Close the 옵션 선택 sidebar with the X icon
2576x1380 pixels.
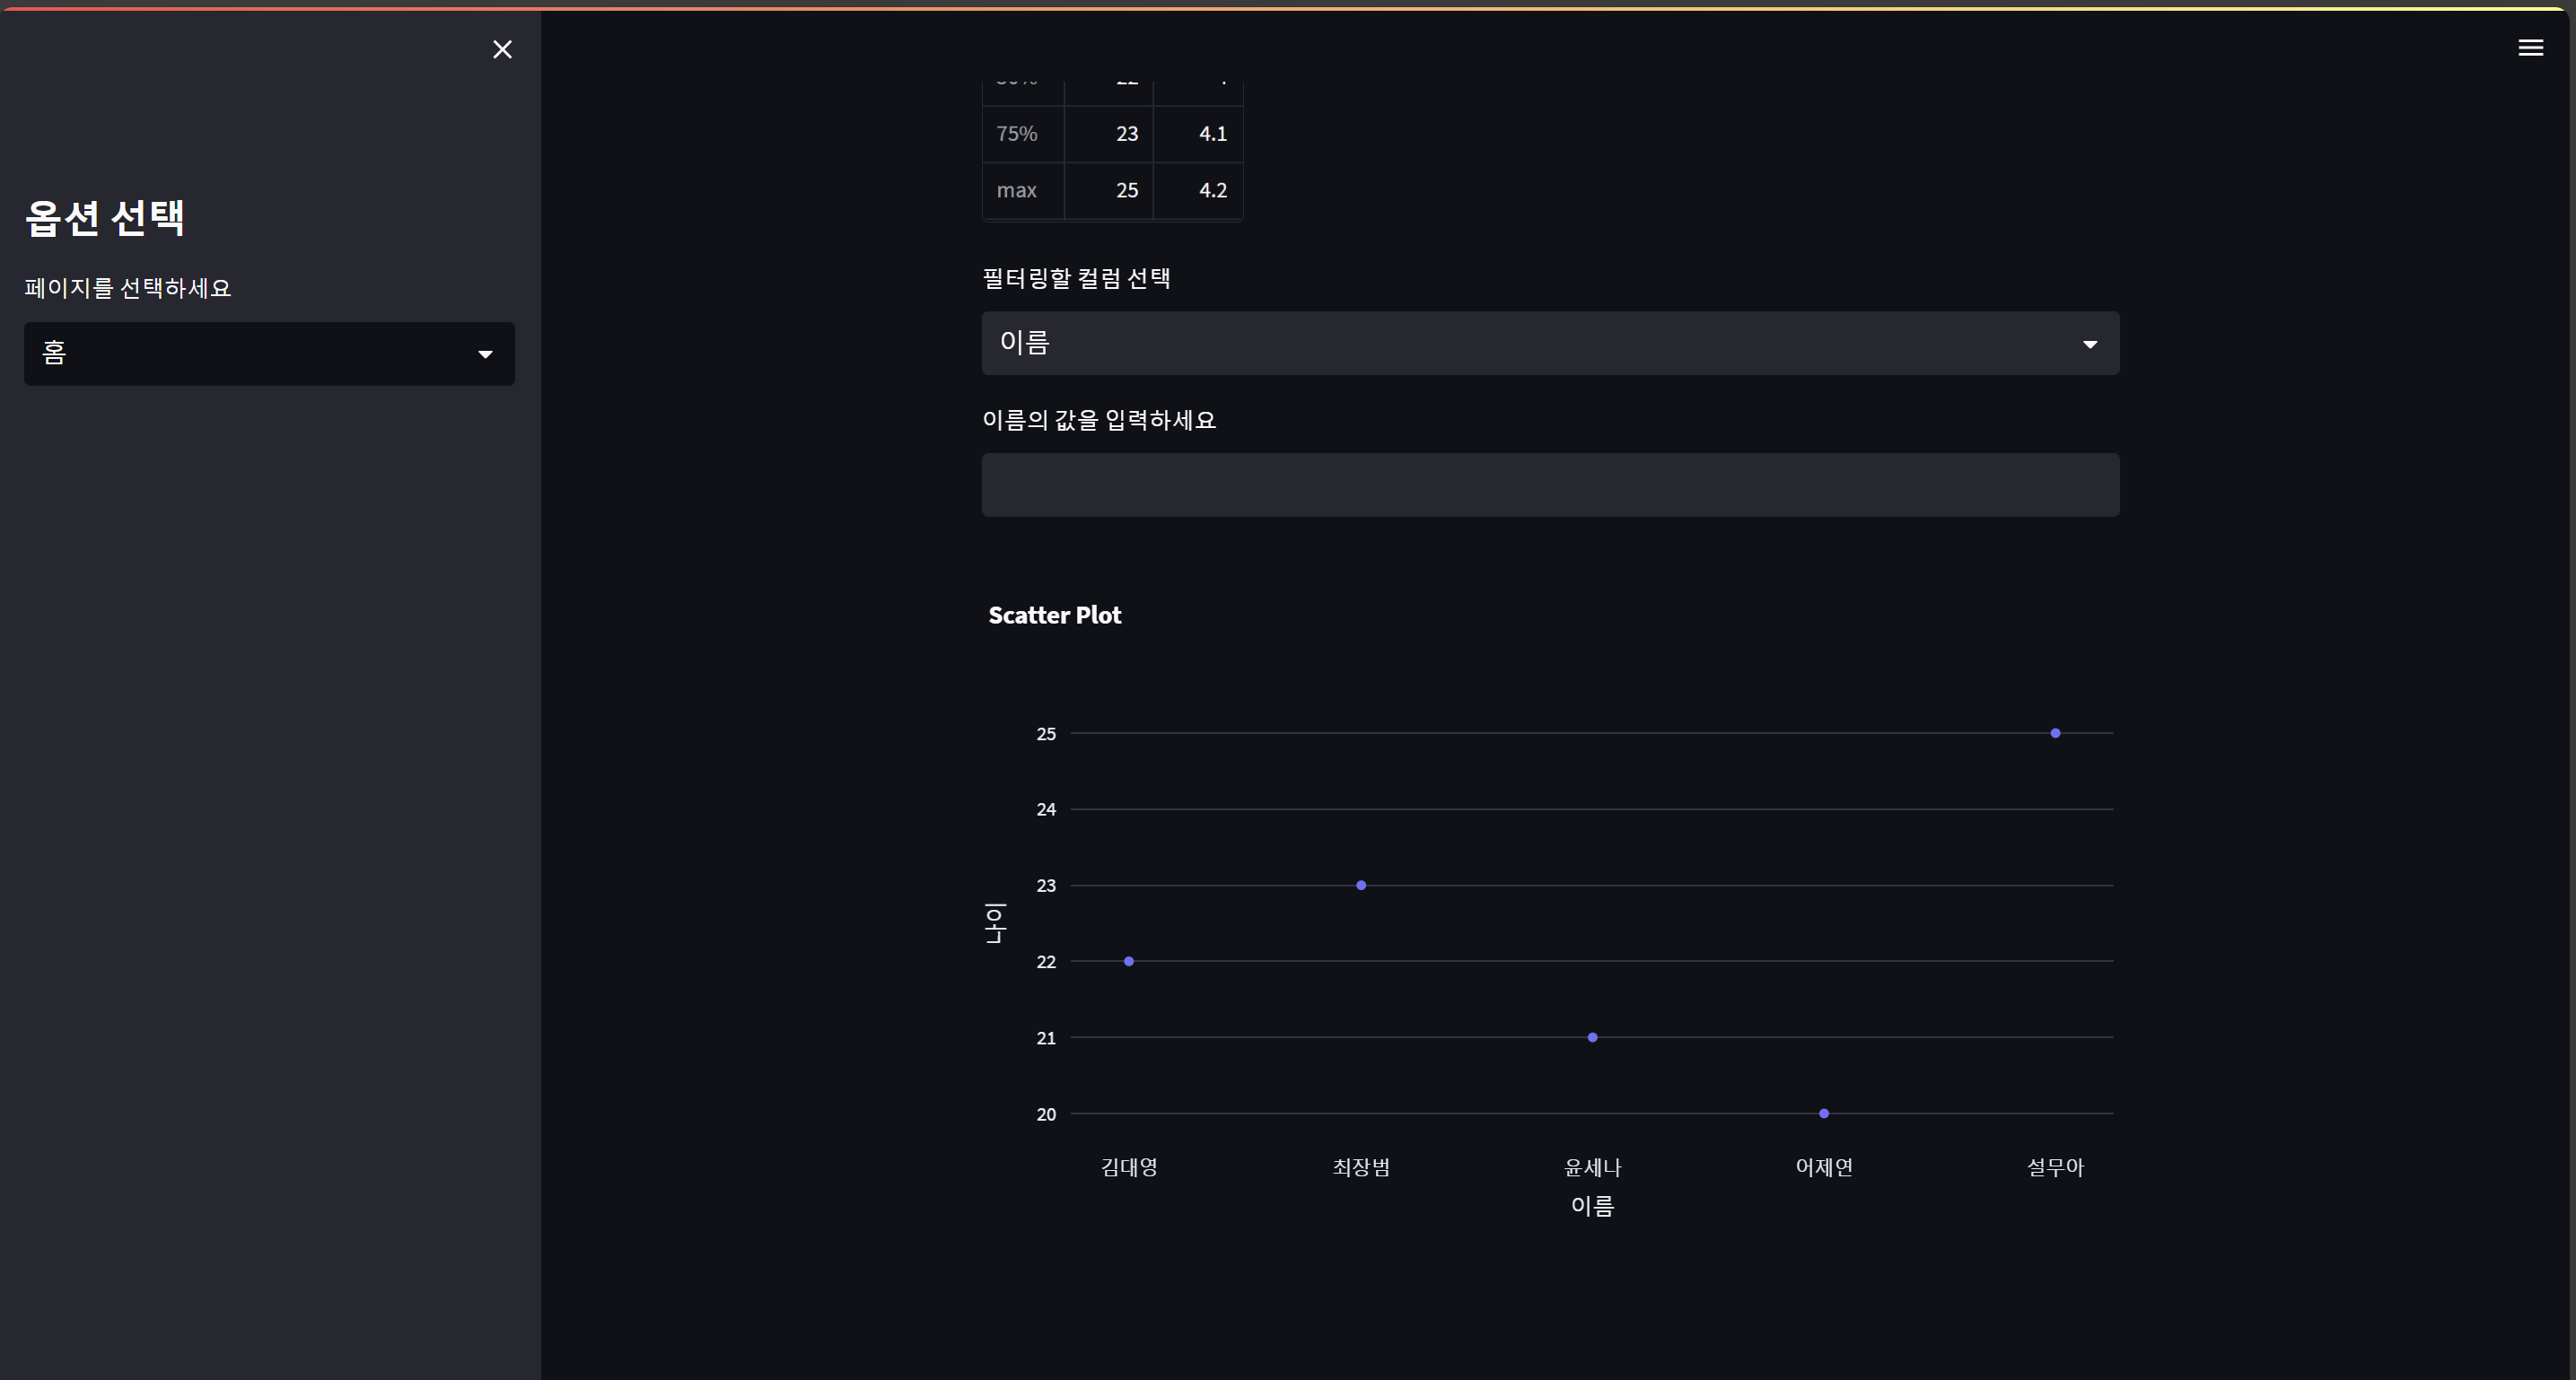(x=503, y=49)
